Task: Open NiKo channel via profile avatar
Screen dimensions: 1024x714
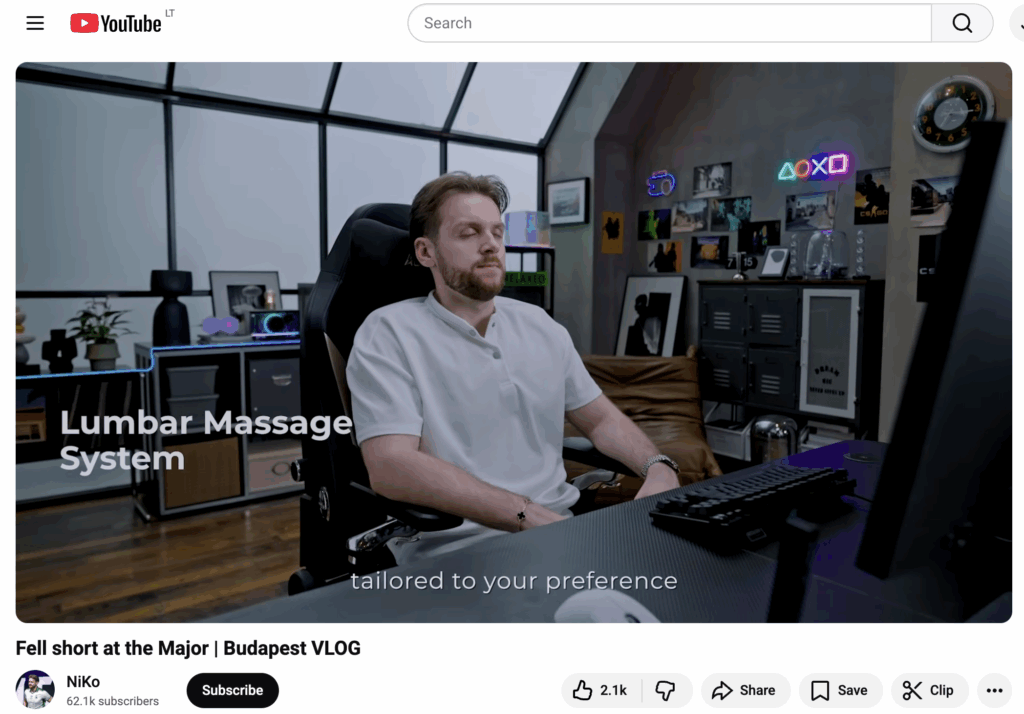Action: point(35,690)
